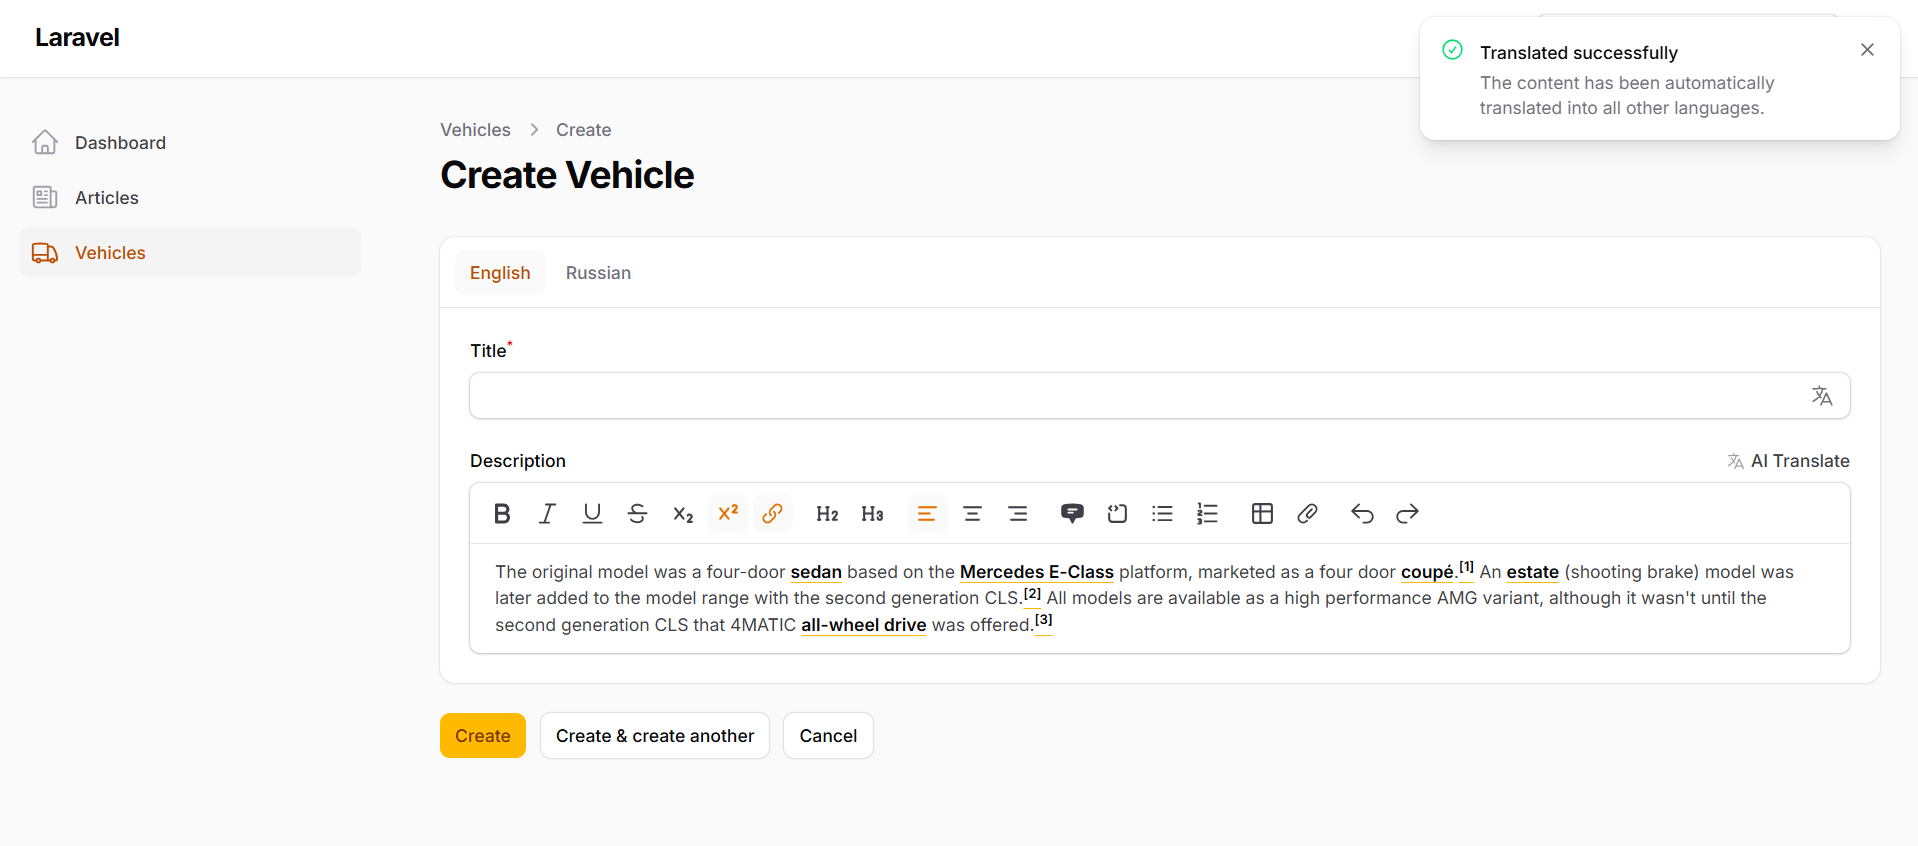Align text to the left
This screenshot has width=1918, height=846.
(x=927, y=514)
